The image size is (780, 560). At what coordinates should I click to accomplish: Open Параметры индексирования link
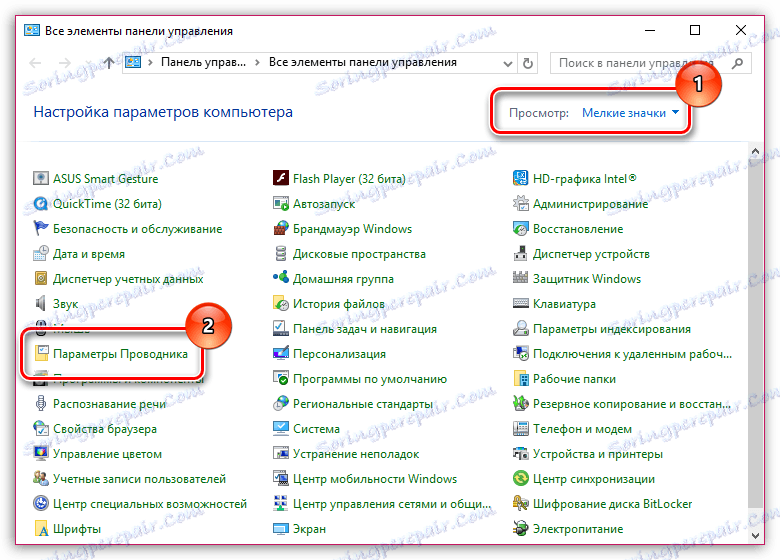click(611, 329)
